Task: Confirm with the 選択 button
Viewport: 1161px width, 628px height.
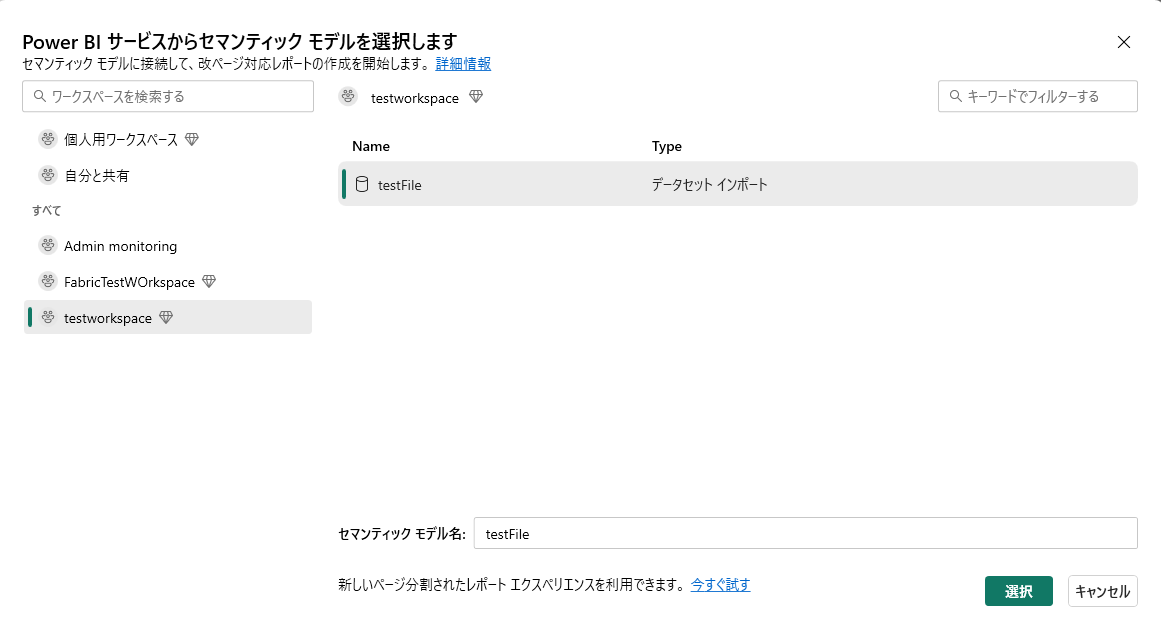Action: point(1019,591)
